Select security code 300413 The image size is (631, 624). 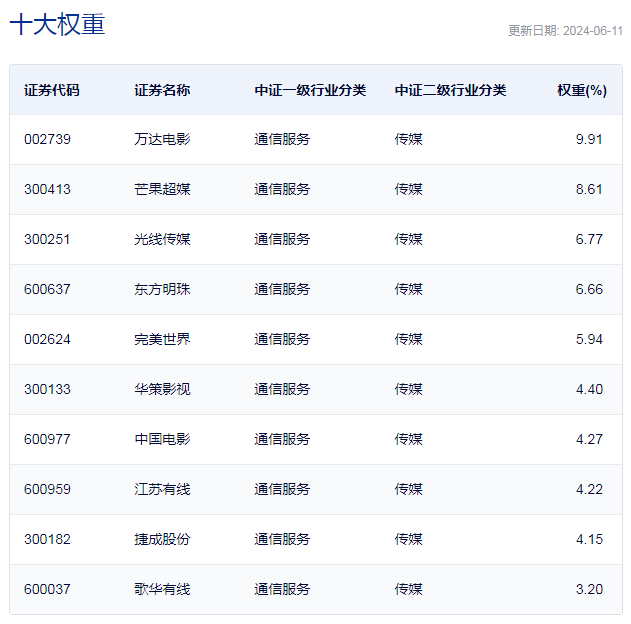[47, 189]
